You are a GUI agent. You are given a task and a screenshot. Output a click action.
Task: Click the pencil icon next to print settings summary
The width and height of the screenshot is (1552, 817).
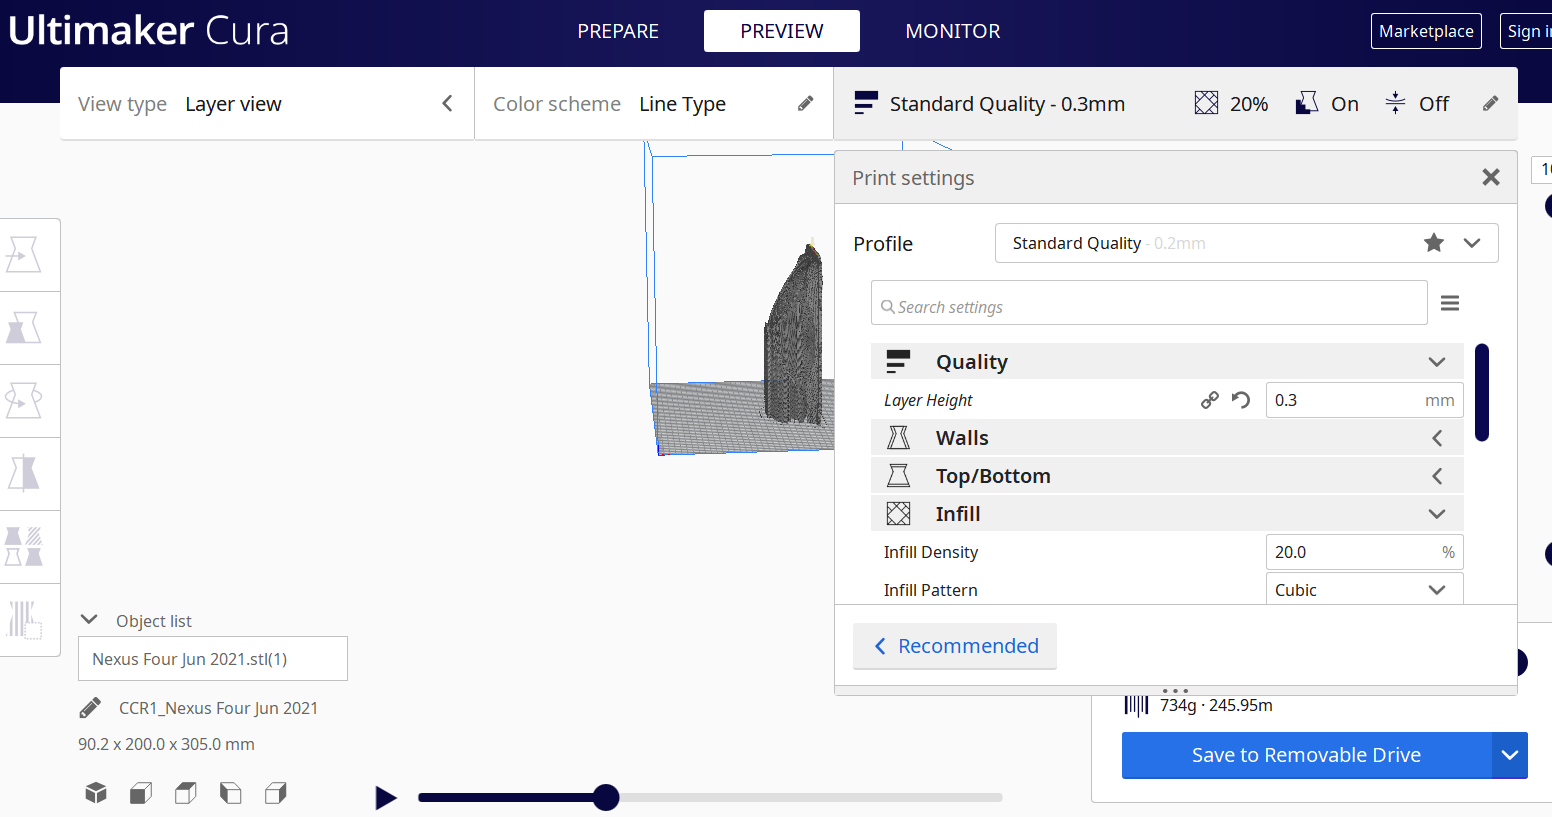tap(1490, 103)
